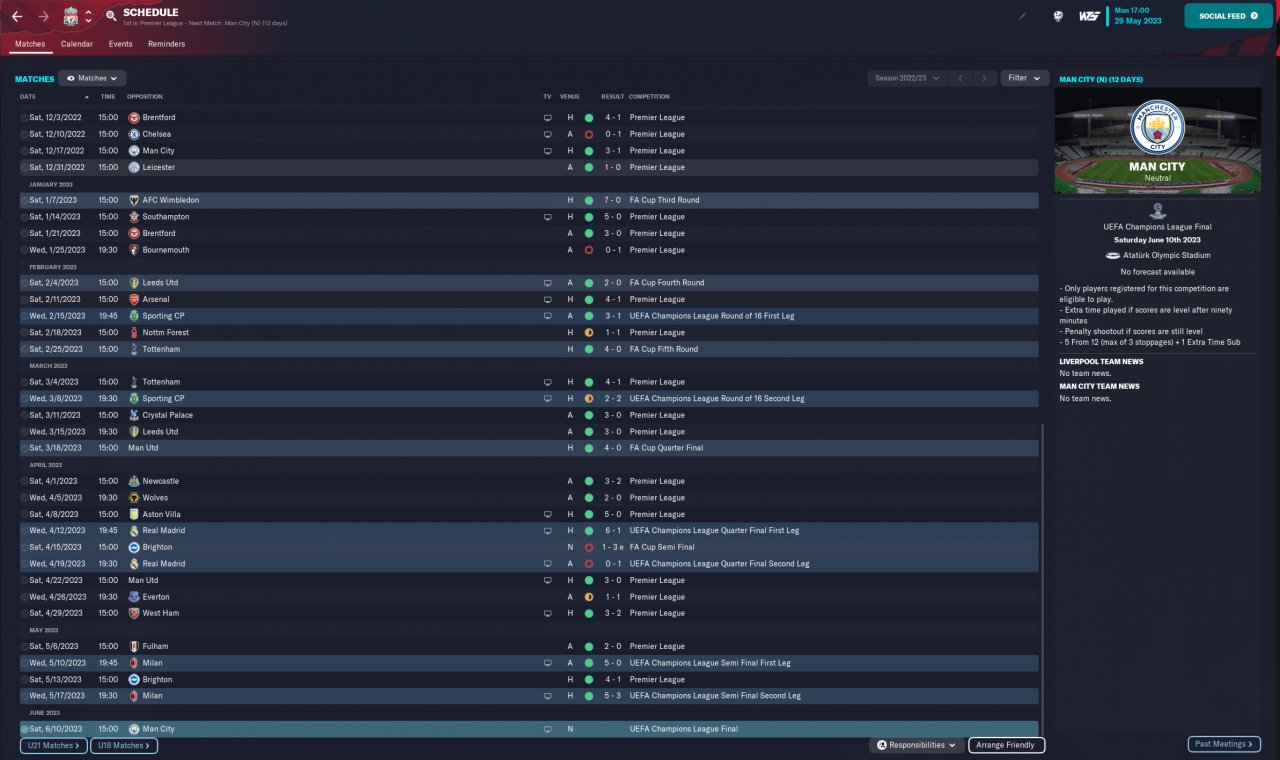Click the matches list vertical scrollbar

tap(1042, 580)
